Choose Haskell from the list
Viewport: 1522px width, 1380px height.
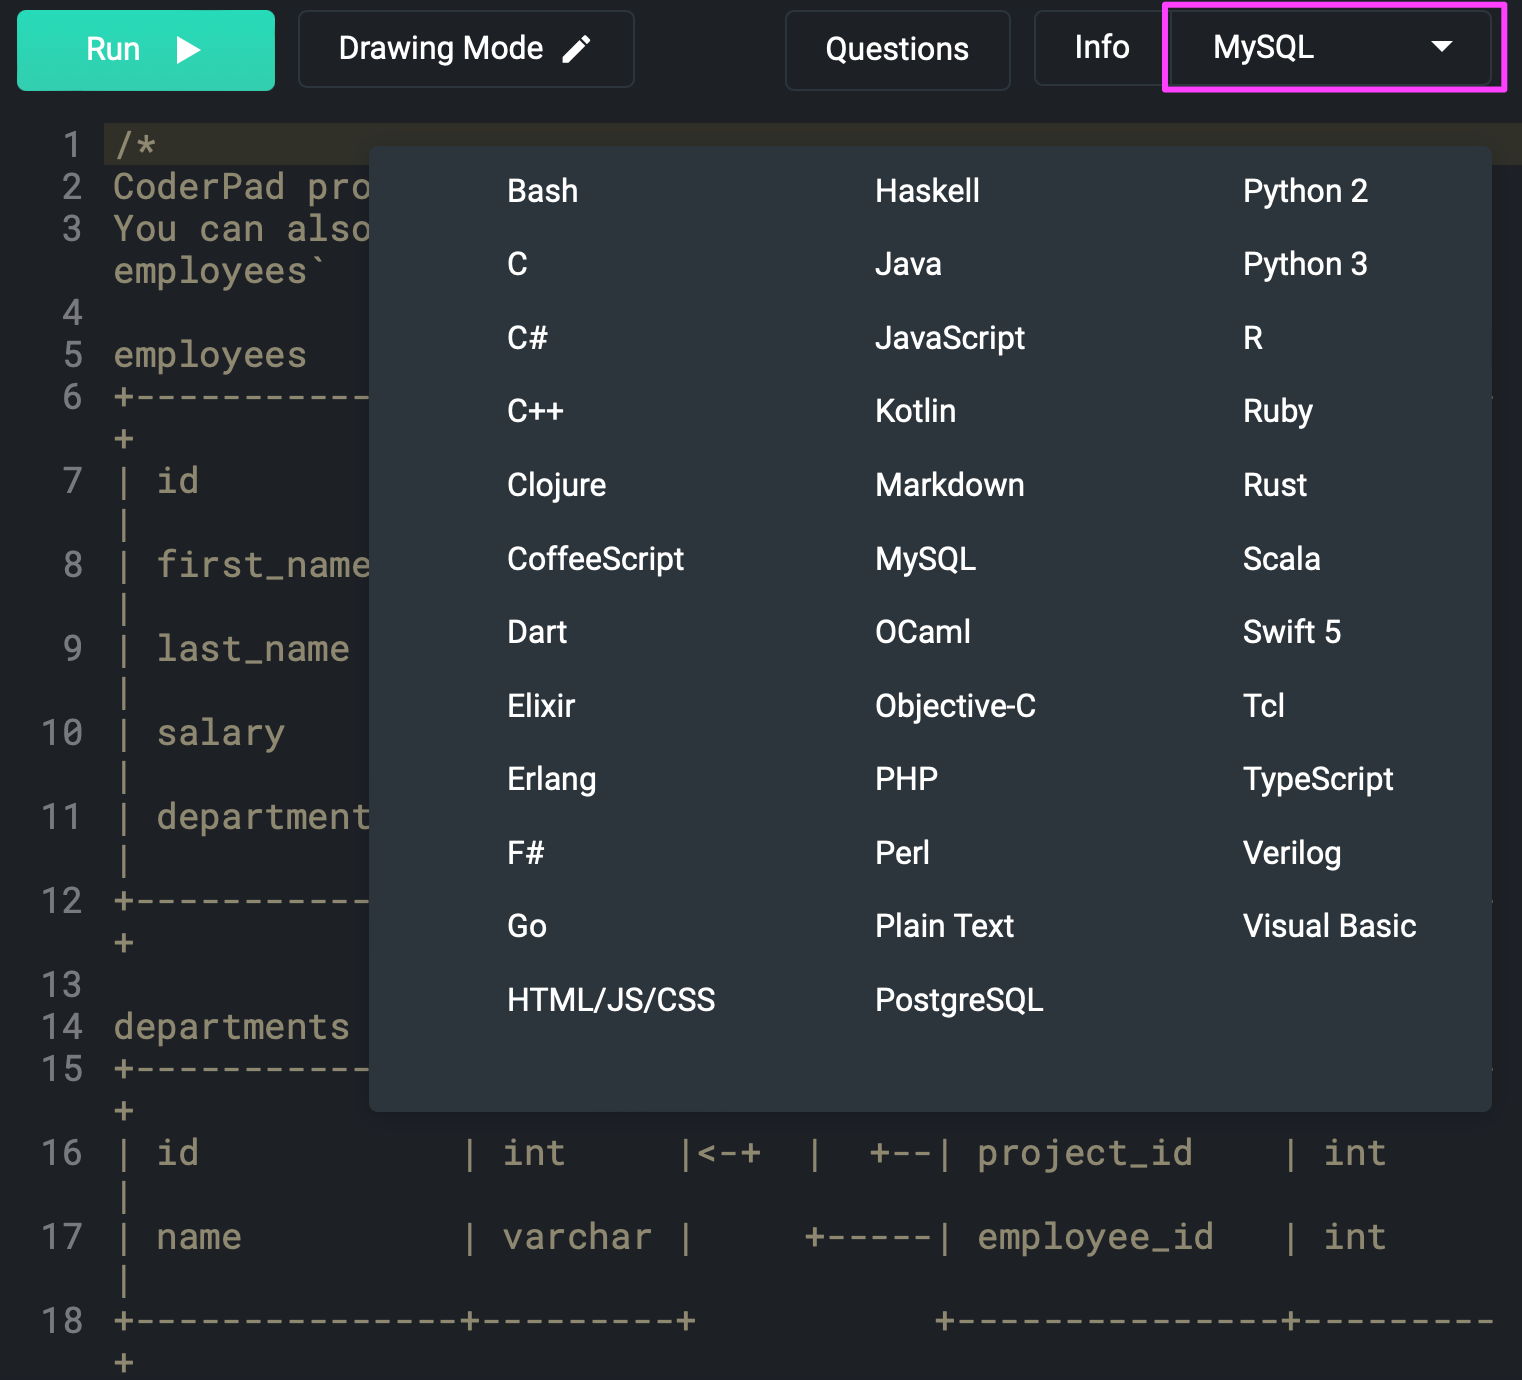click(927, 191)
